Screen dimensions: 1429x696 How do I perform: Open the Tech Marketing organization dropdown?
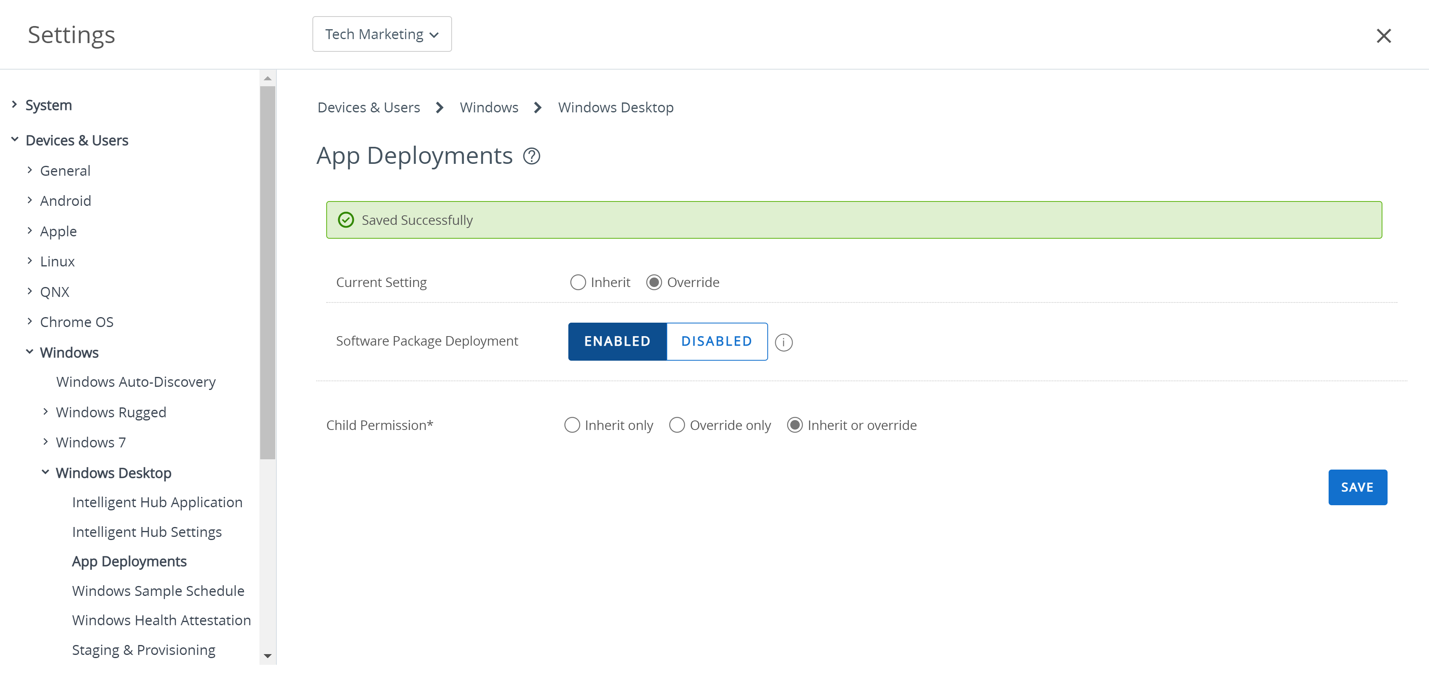tap(381, 33)
